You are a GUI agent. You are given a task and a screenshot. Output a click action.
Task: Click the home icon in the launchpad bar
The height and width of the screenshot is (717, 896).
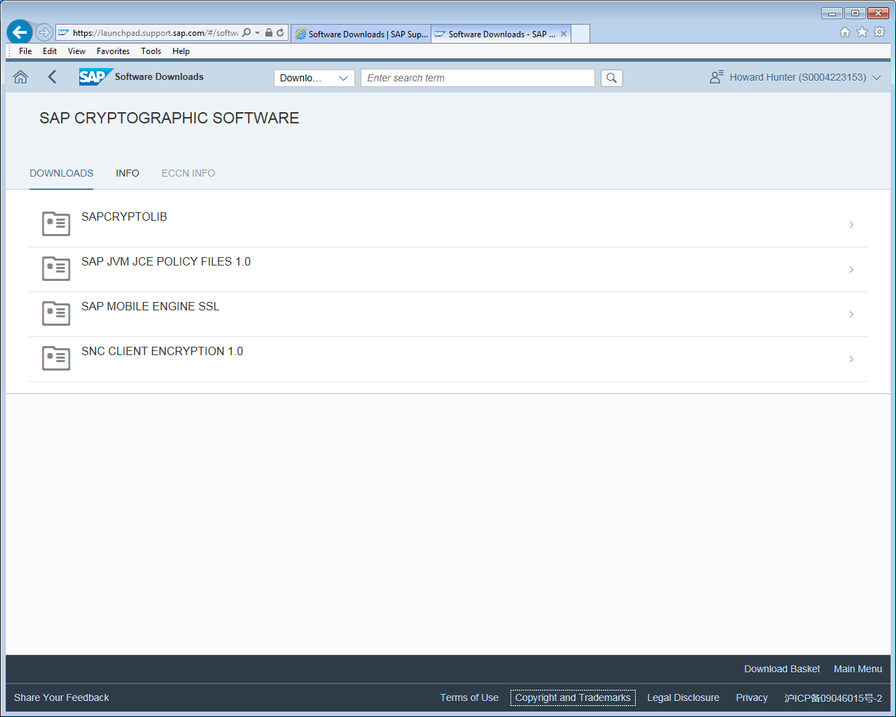point(20,77)
